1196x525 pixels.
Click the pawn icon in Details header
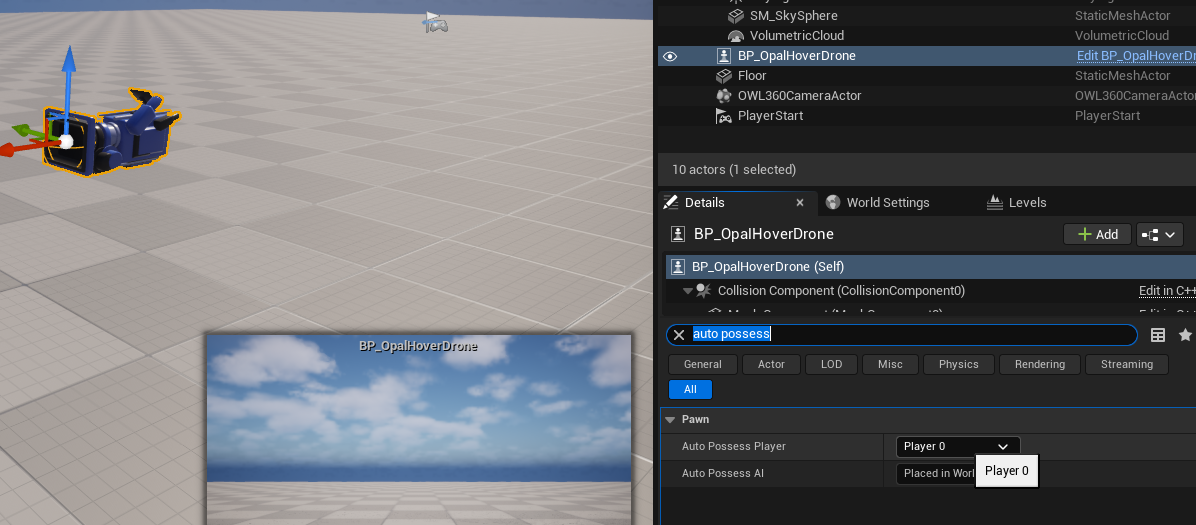click(x=677, y=234)
